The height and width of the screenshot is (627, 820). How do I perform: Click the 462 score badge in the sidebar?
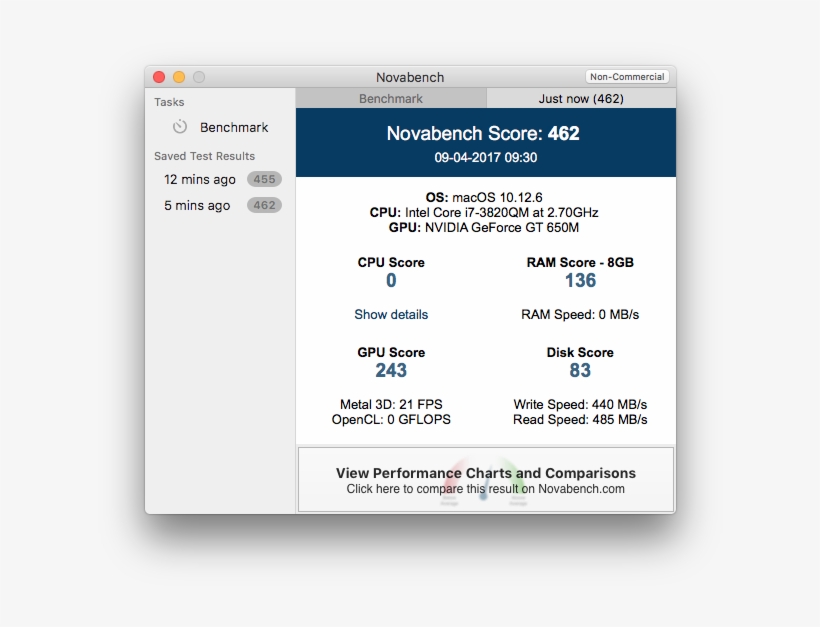click(x=264, y=206)
